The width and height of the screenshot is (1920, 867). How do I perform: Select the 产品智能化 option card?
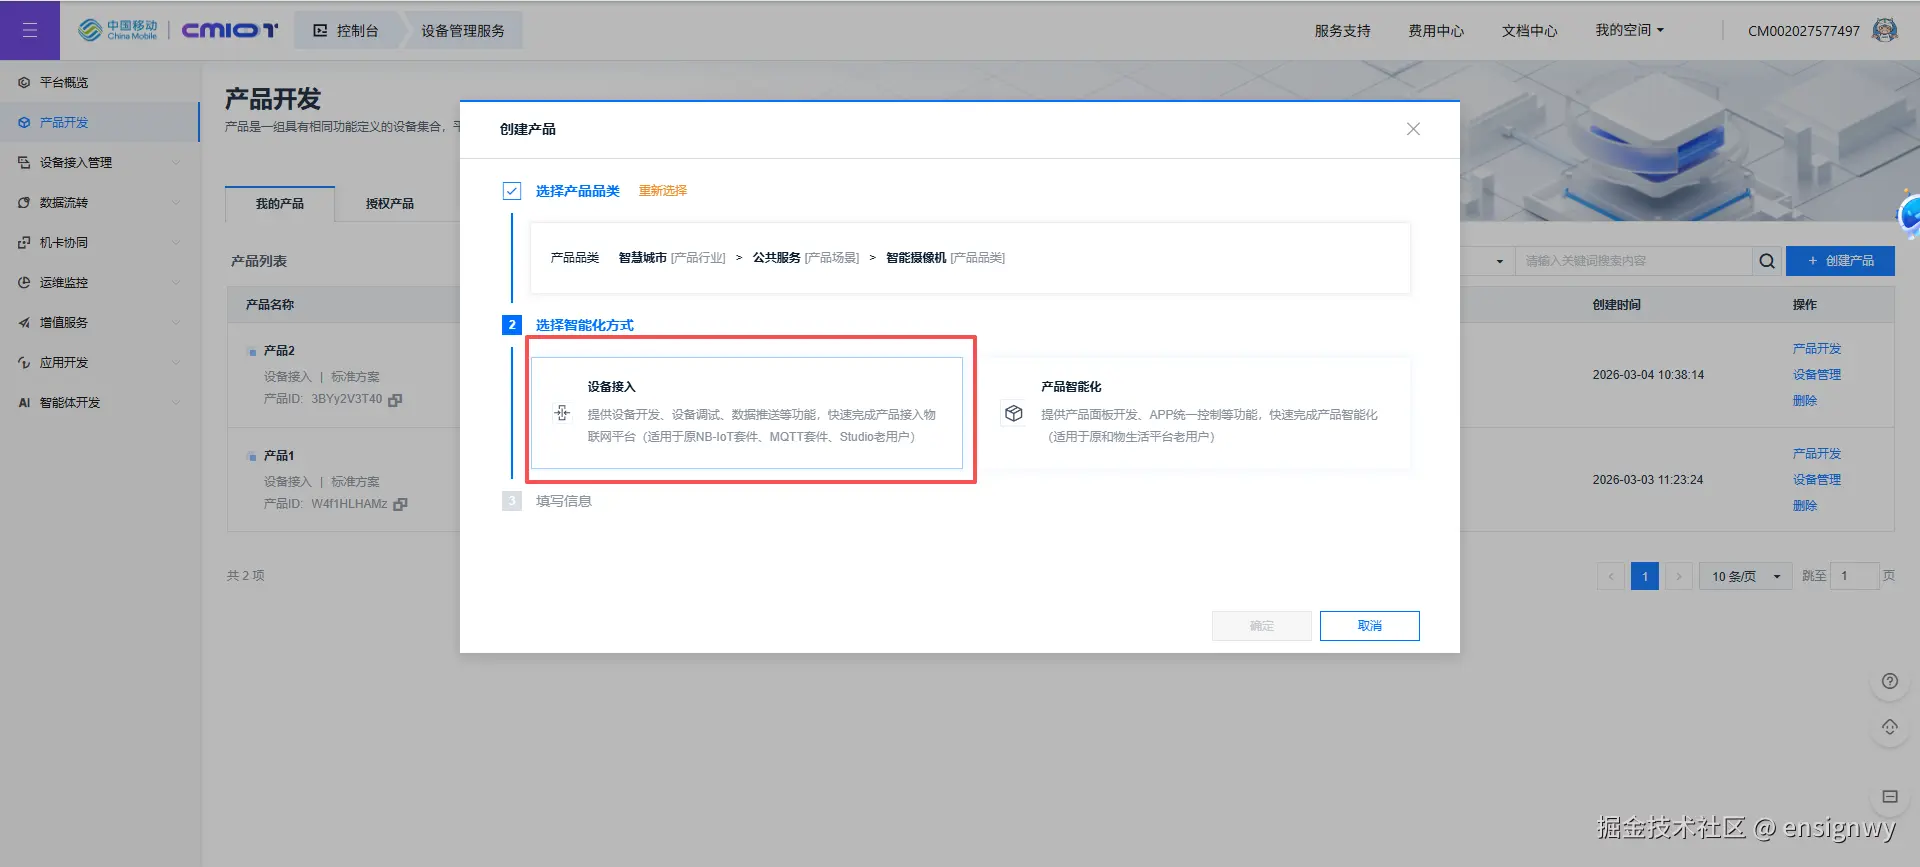coord(1195,412)
